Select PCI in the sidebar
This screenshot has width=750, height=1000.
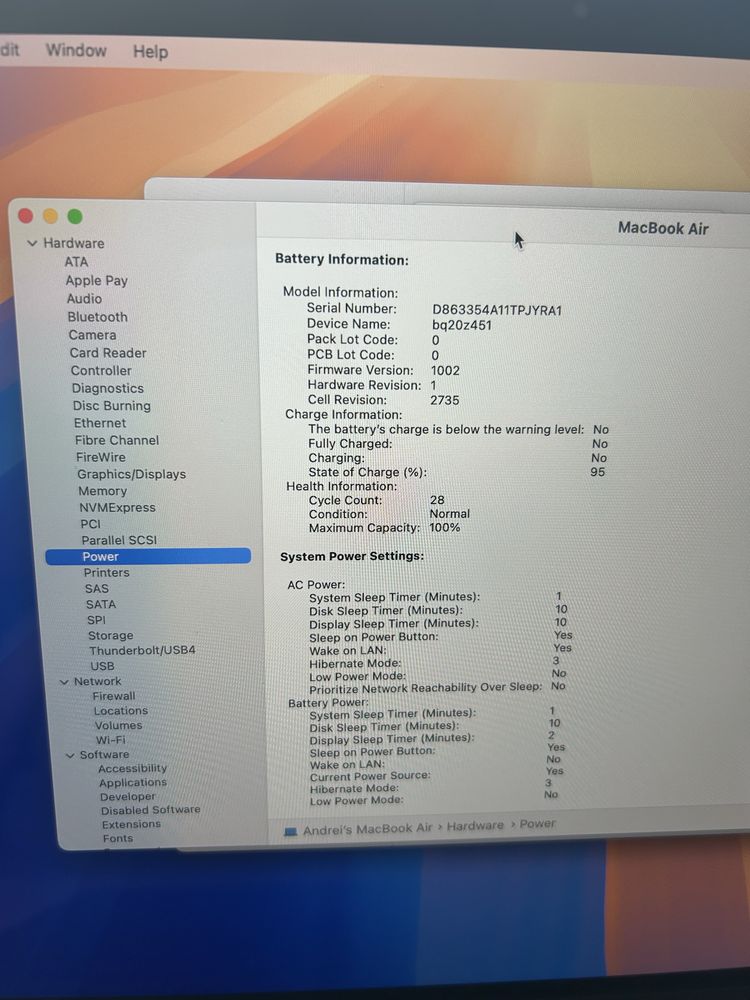91,524
